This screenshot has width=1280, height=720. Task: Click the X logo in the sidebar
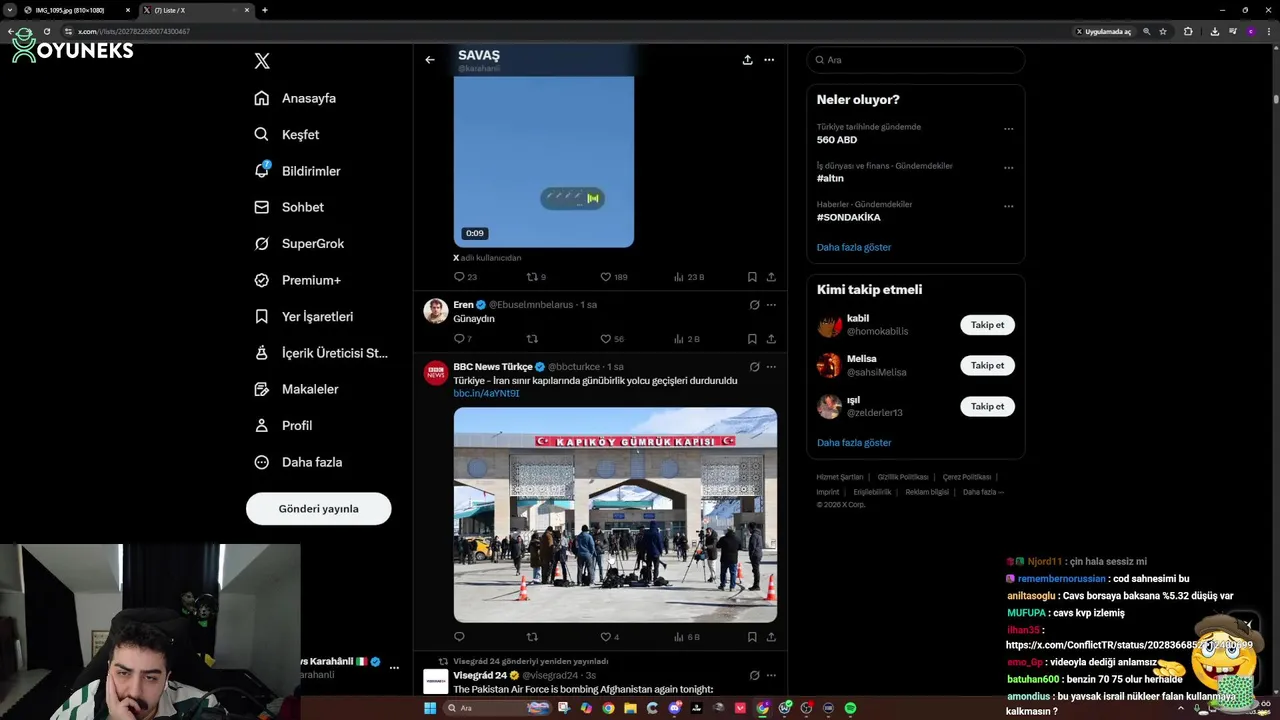click(x=262, y=61)
